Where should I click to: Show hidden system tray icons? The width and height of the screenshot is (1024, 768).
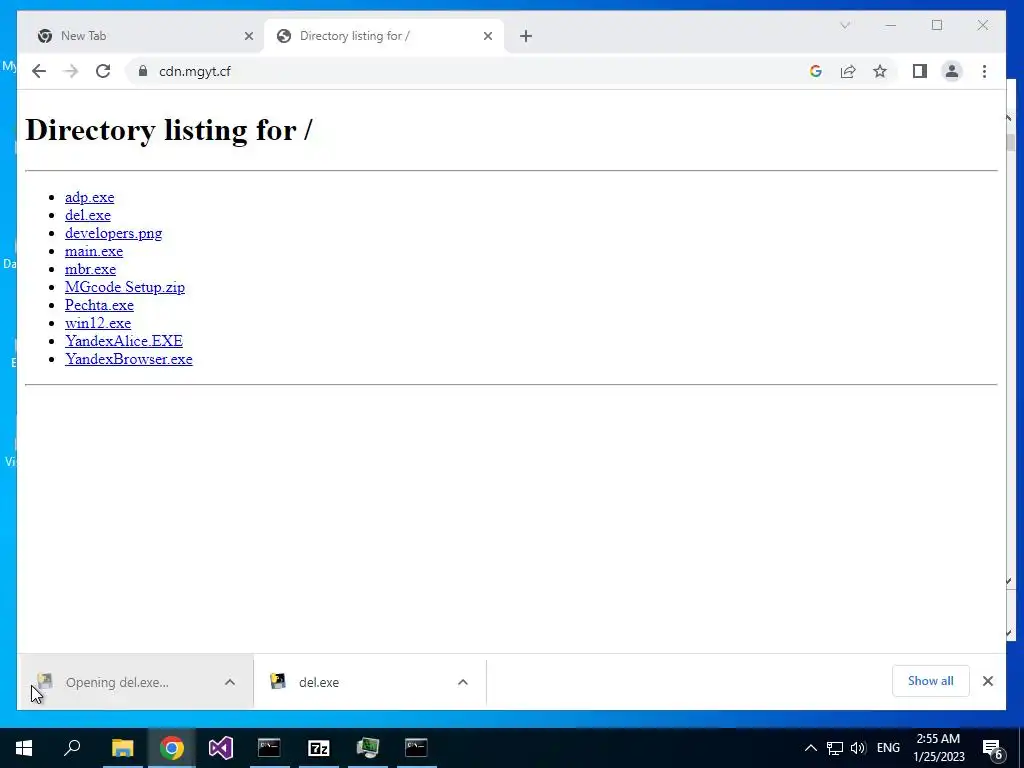810,748
